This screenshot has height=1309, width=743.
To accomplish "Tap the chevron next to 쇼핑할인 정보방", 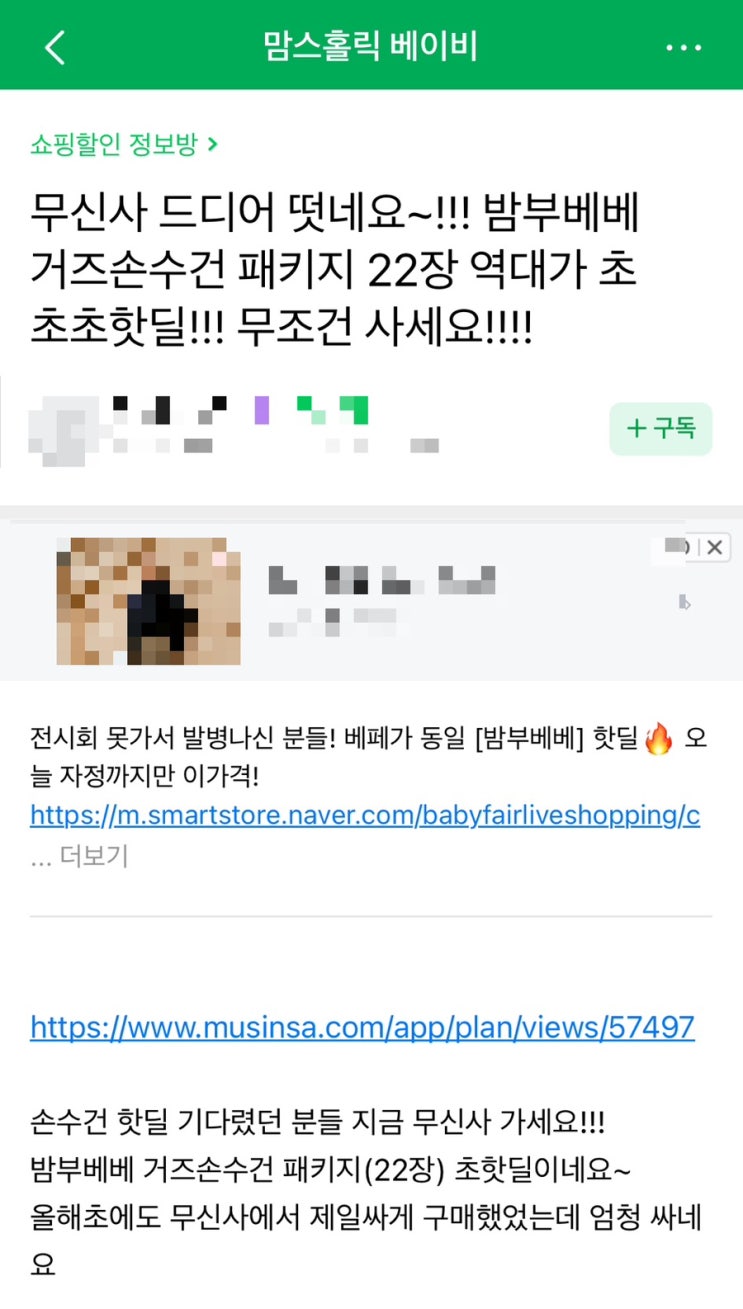I will pos(212,145).
